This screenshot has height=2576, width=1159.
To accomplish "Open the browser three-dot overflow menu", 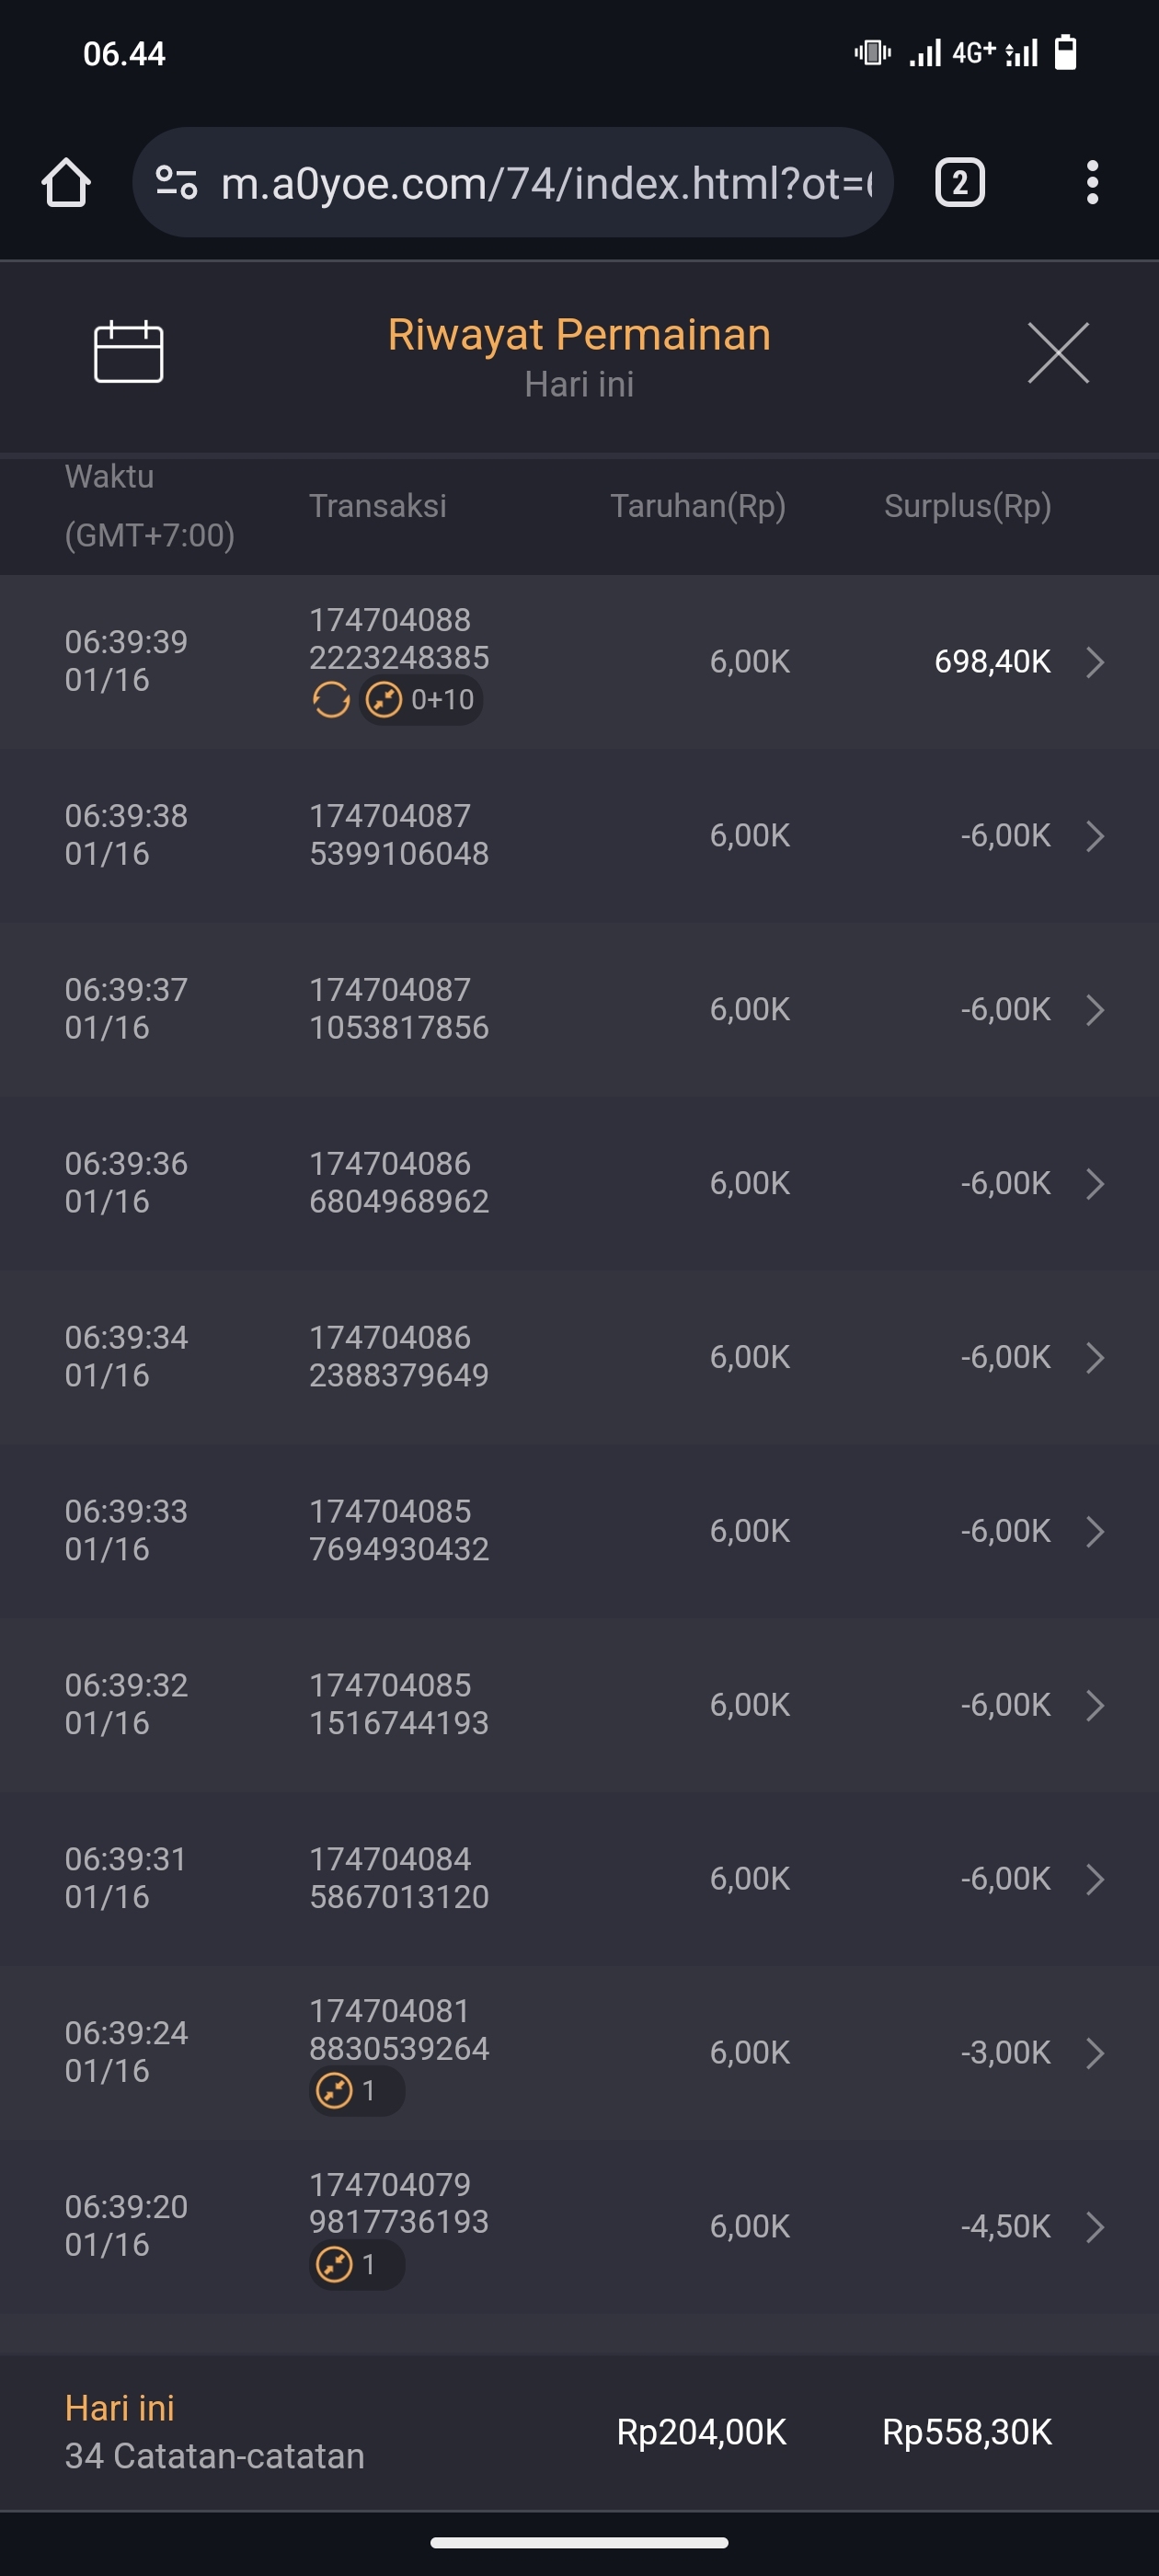I will click(x=1092, y=183).
